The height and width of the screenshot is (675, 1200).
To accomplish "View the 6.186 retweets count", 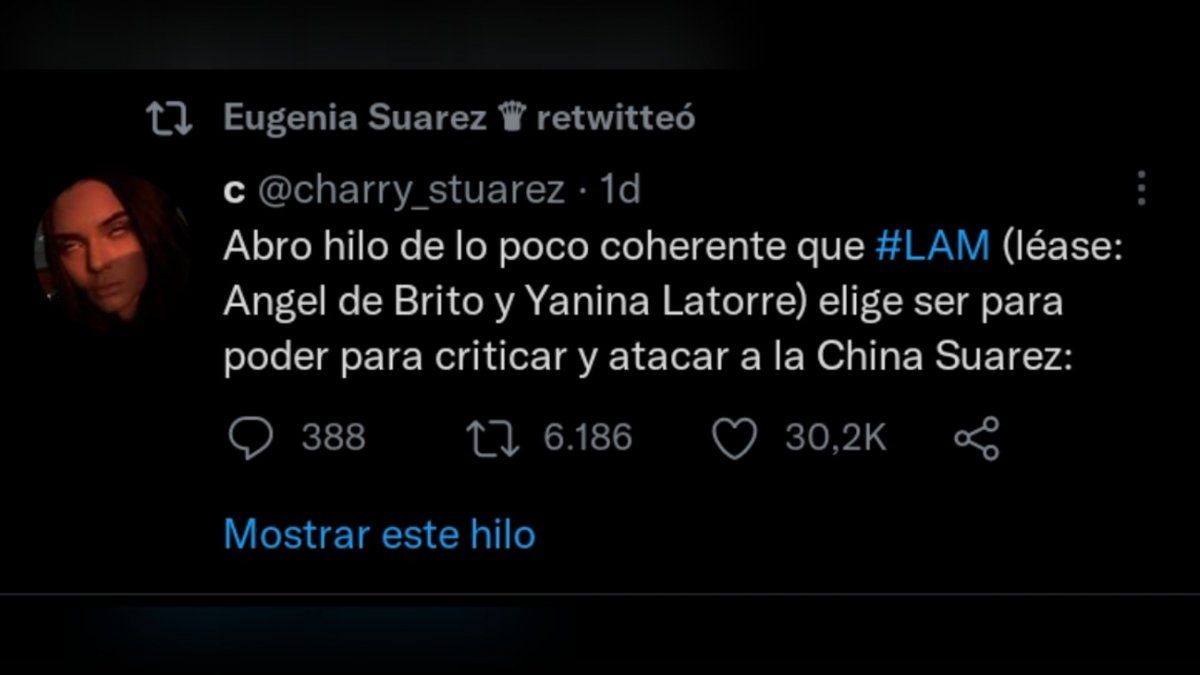I will click(x=588, y=438).
